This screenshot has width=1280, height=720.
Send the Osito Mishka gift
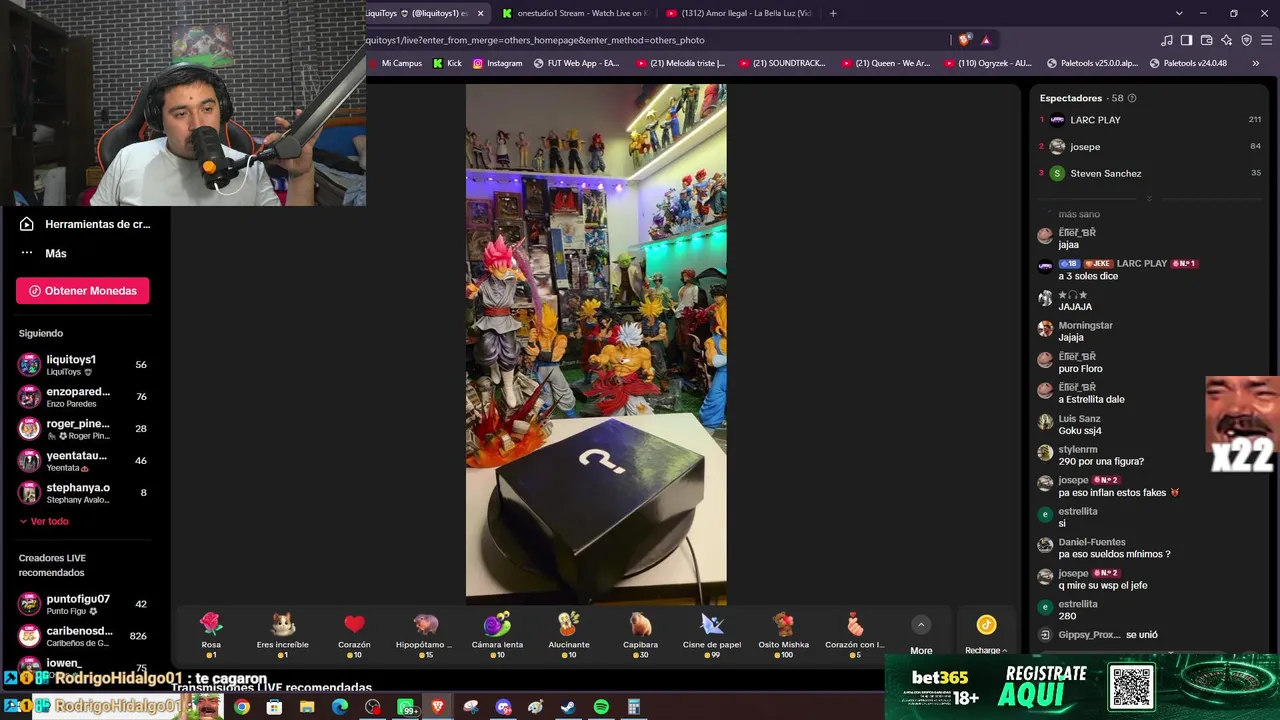click(784, 634)
